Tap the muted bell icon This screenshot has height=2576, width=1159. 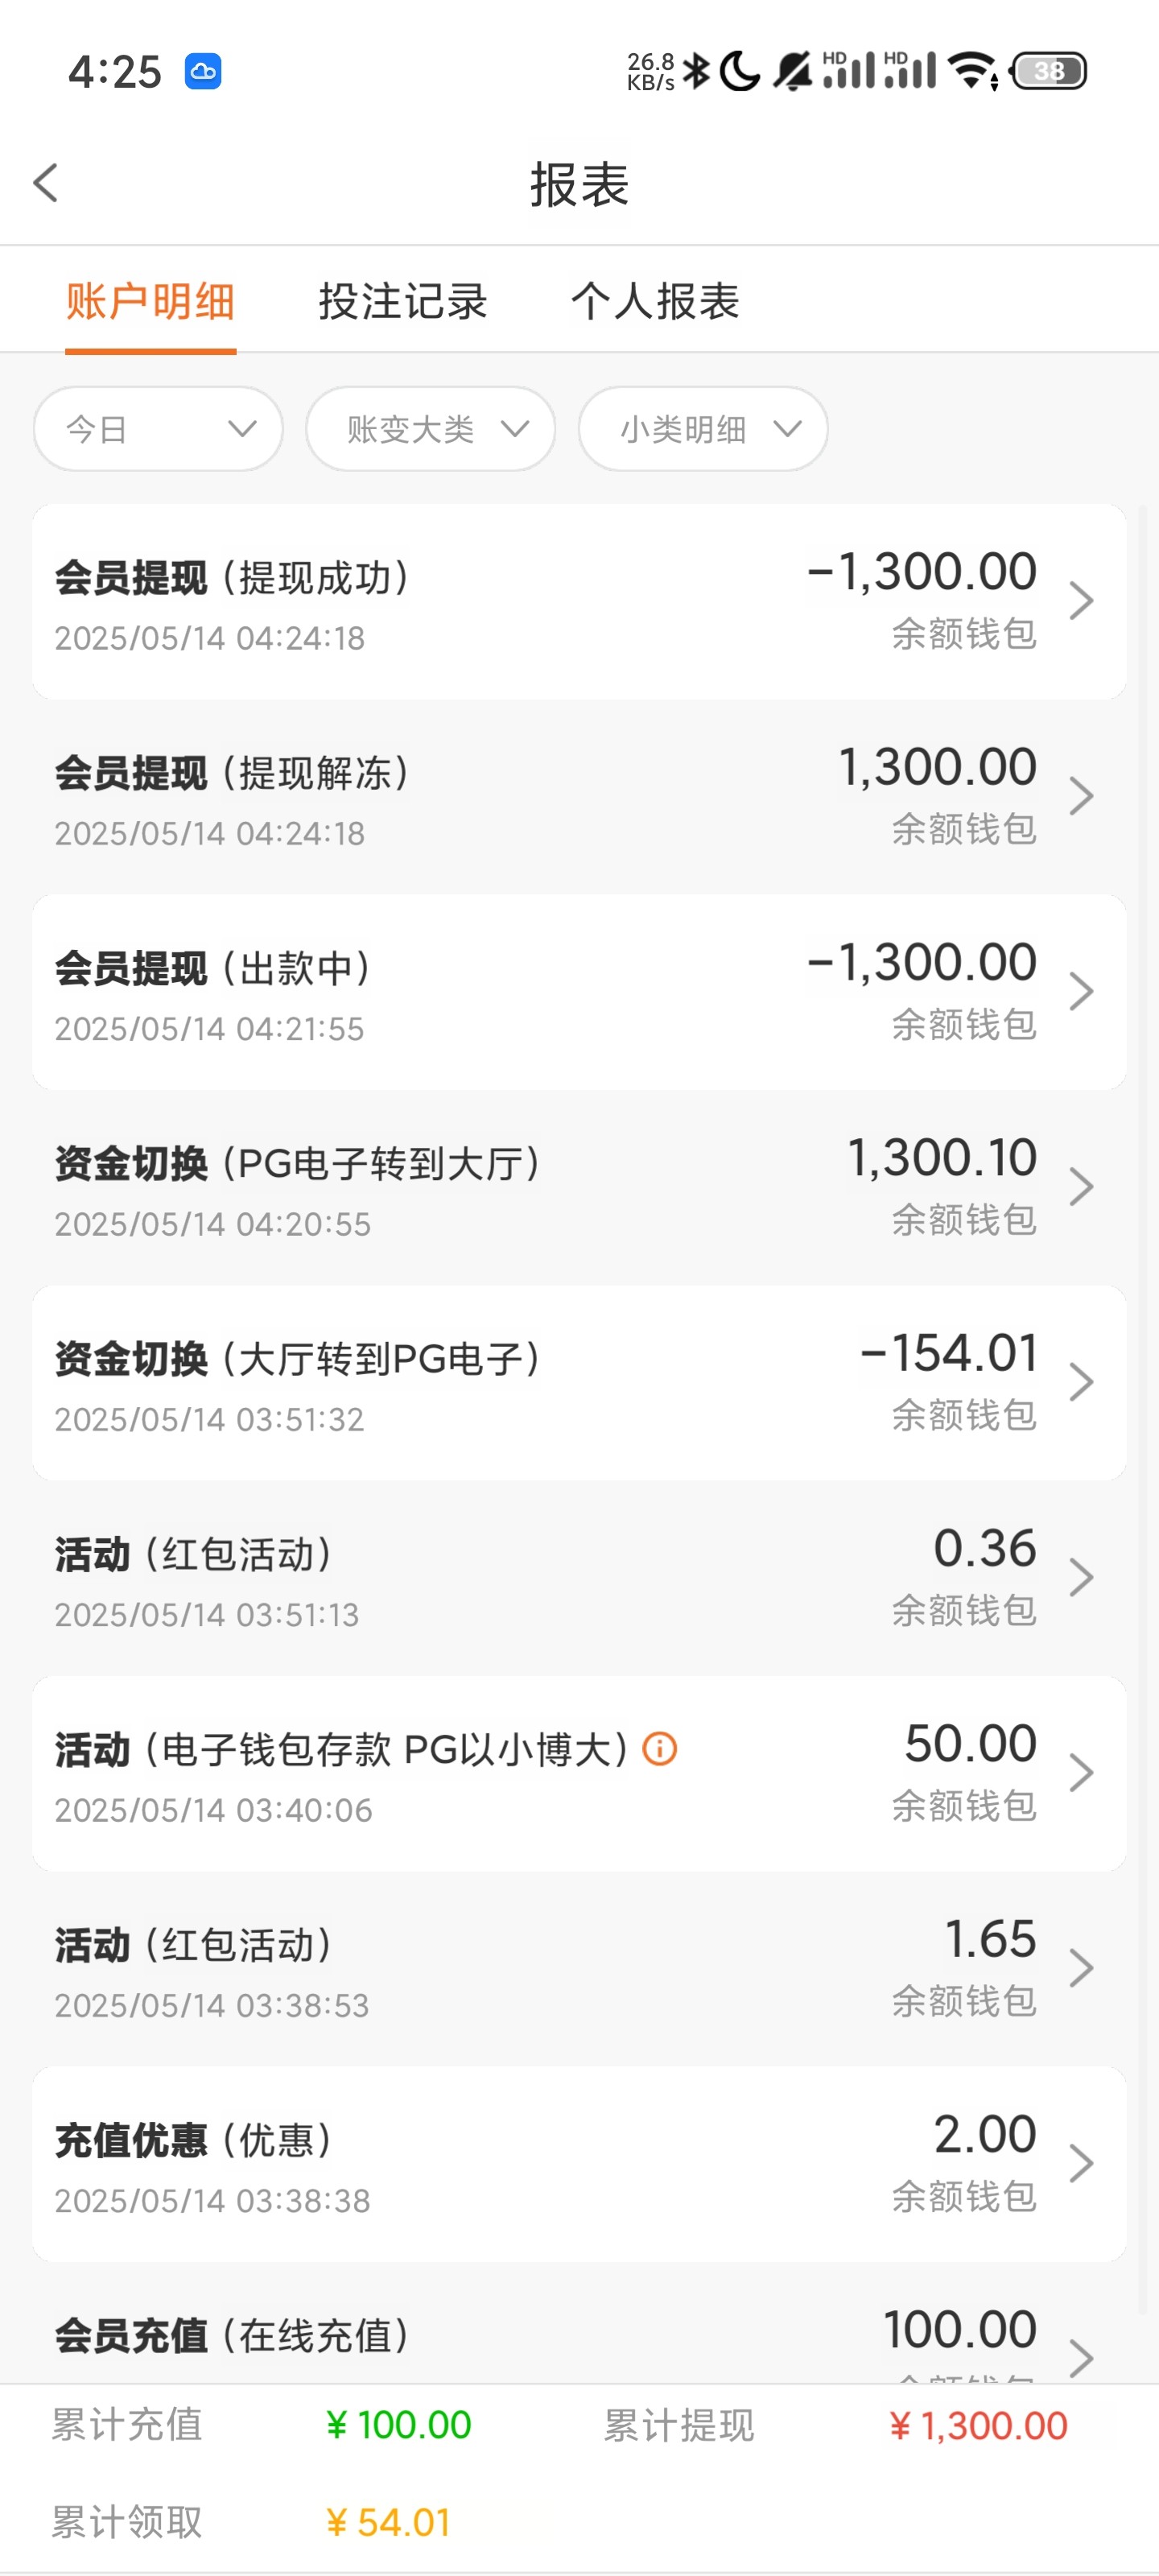793,71
